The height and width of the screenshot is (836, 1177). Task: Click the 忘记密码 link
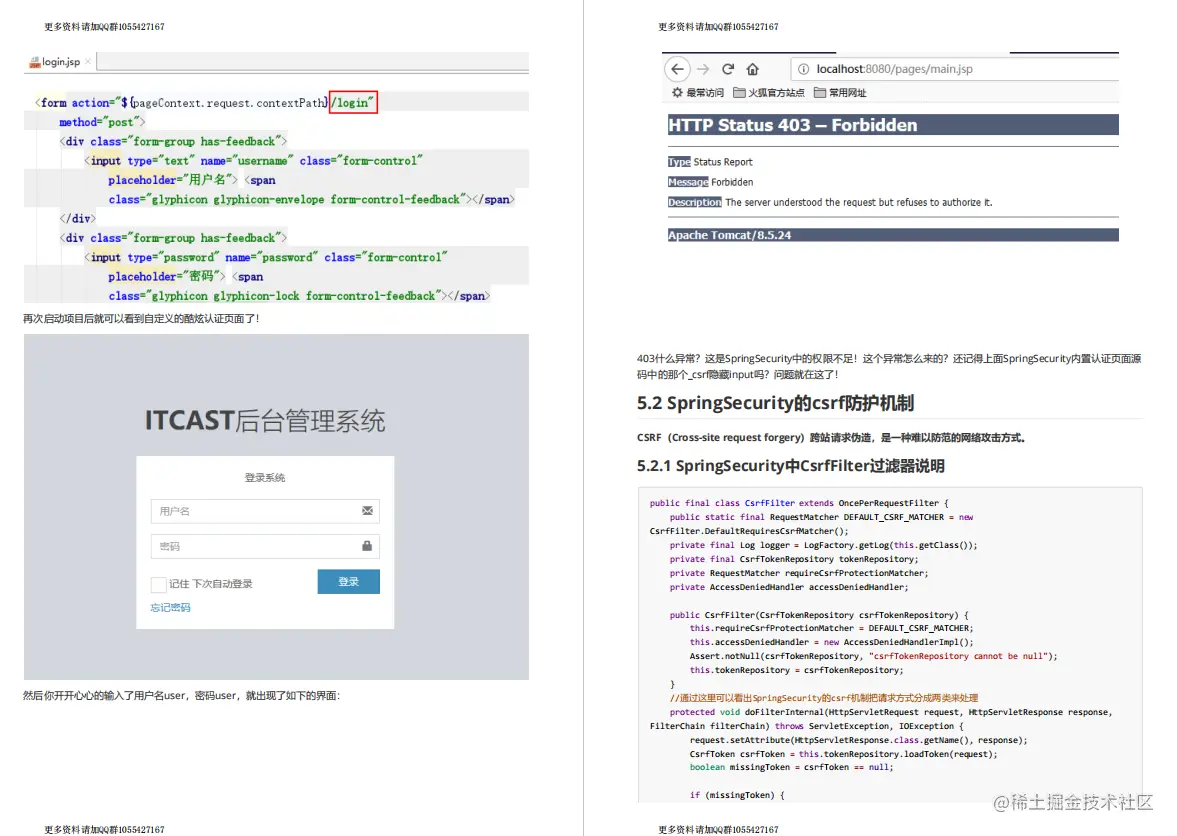click(170, 607)
